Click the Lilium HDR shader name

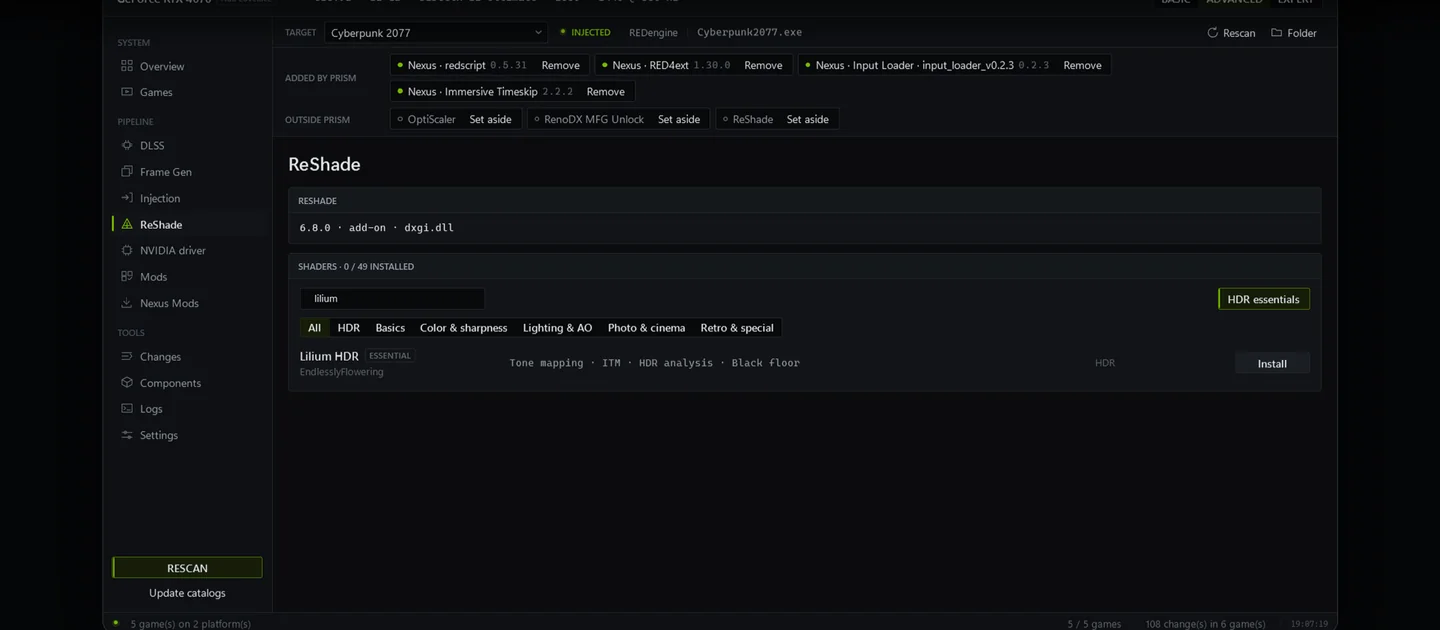[329, 356]
